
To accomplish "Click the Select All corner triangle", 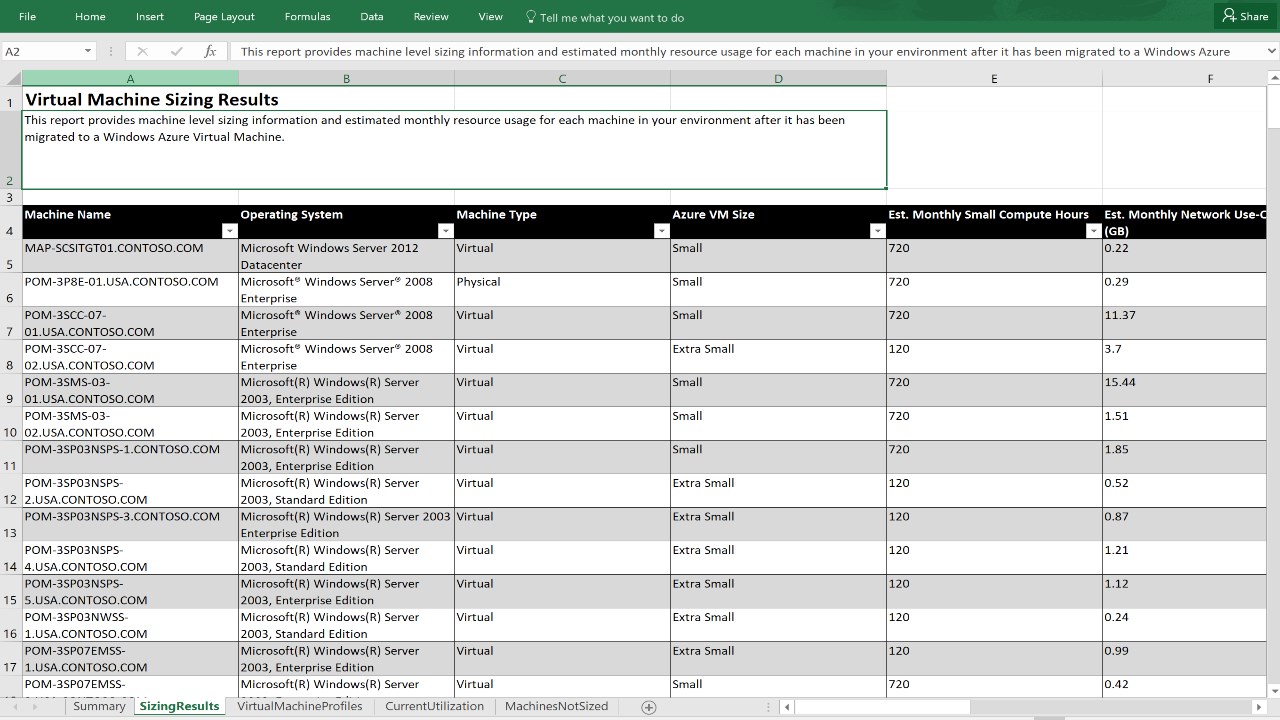I will click(12, 78).
